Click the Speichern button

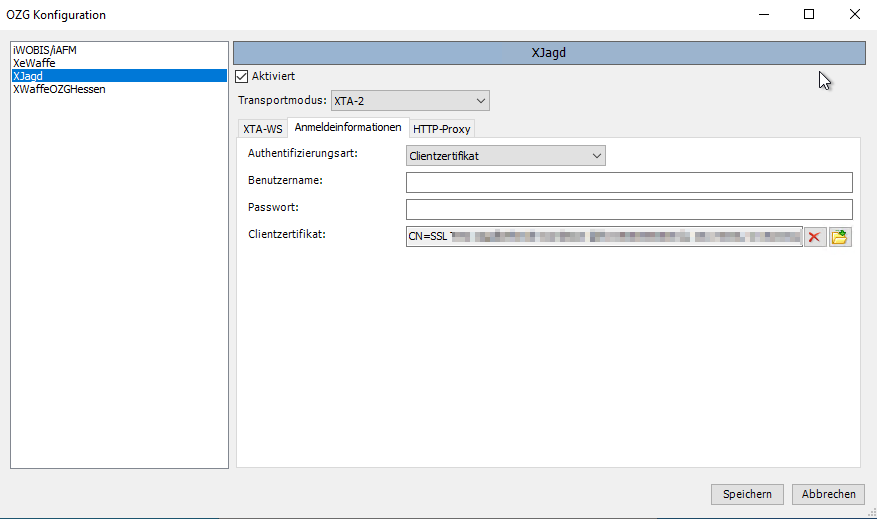pyautogui.click(x=747, y=494)
